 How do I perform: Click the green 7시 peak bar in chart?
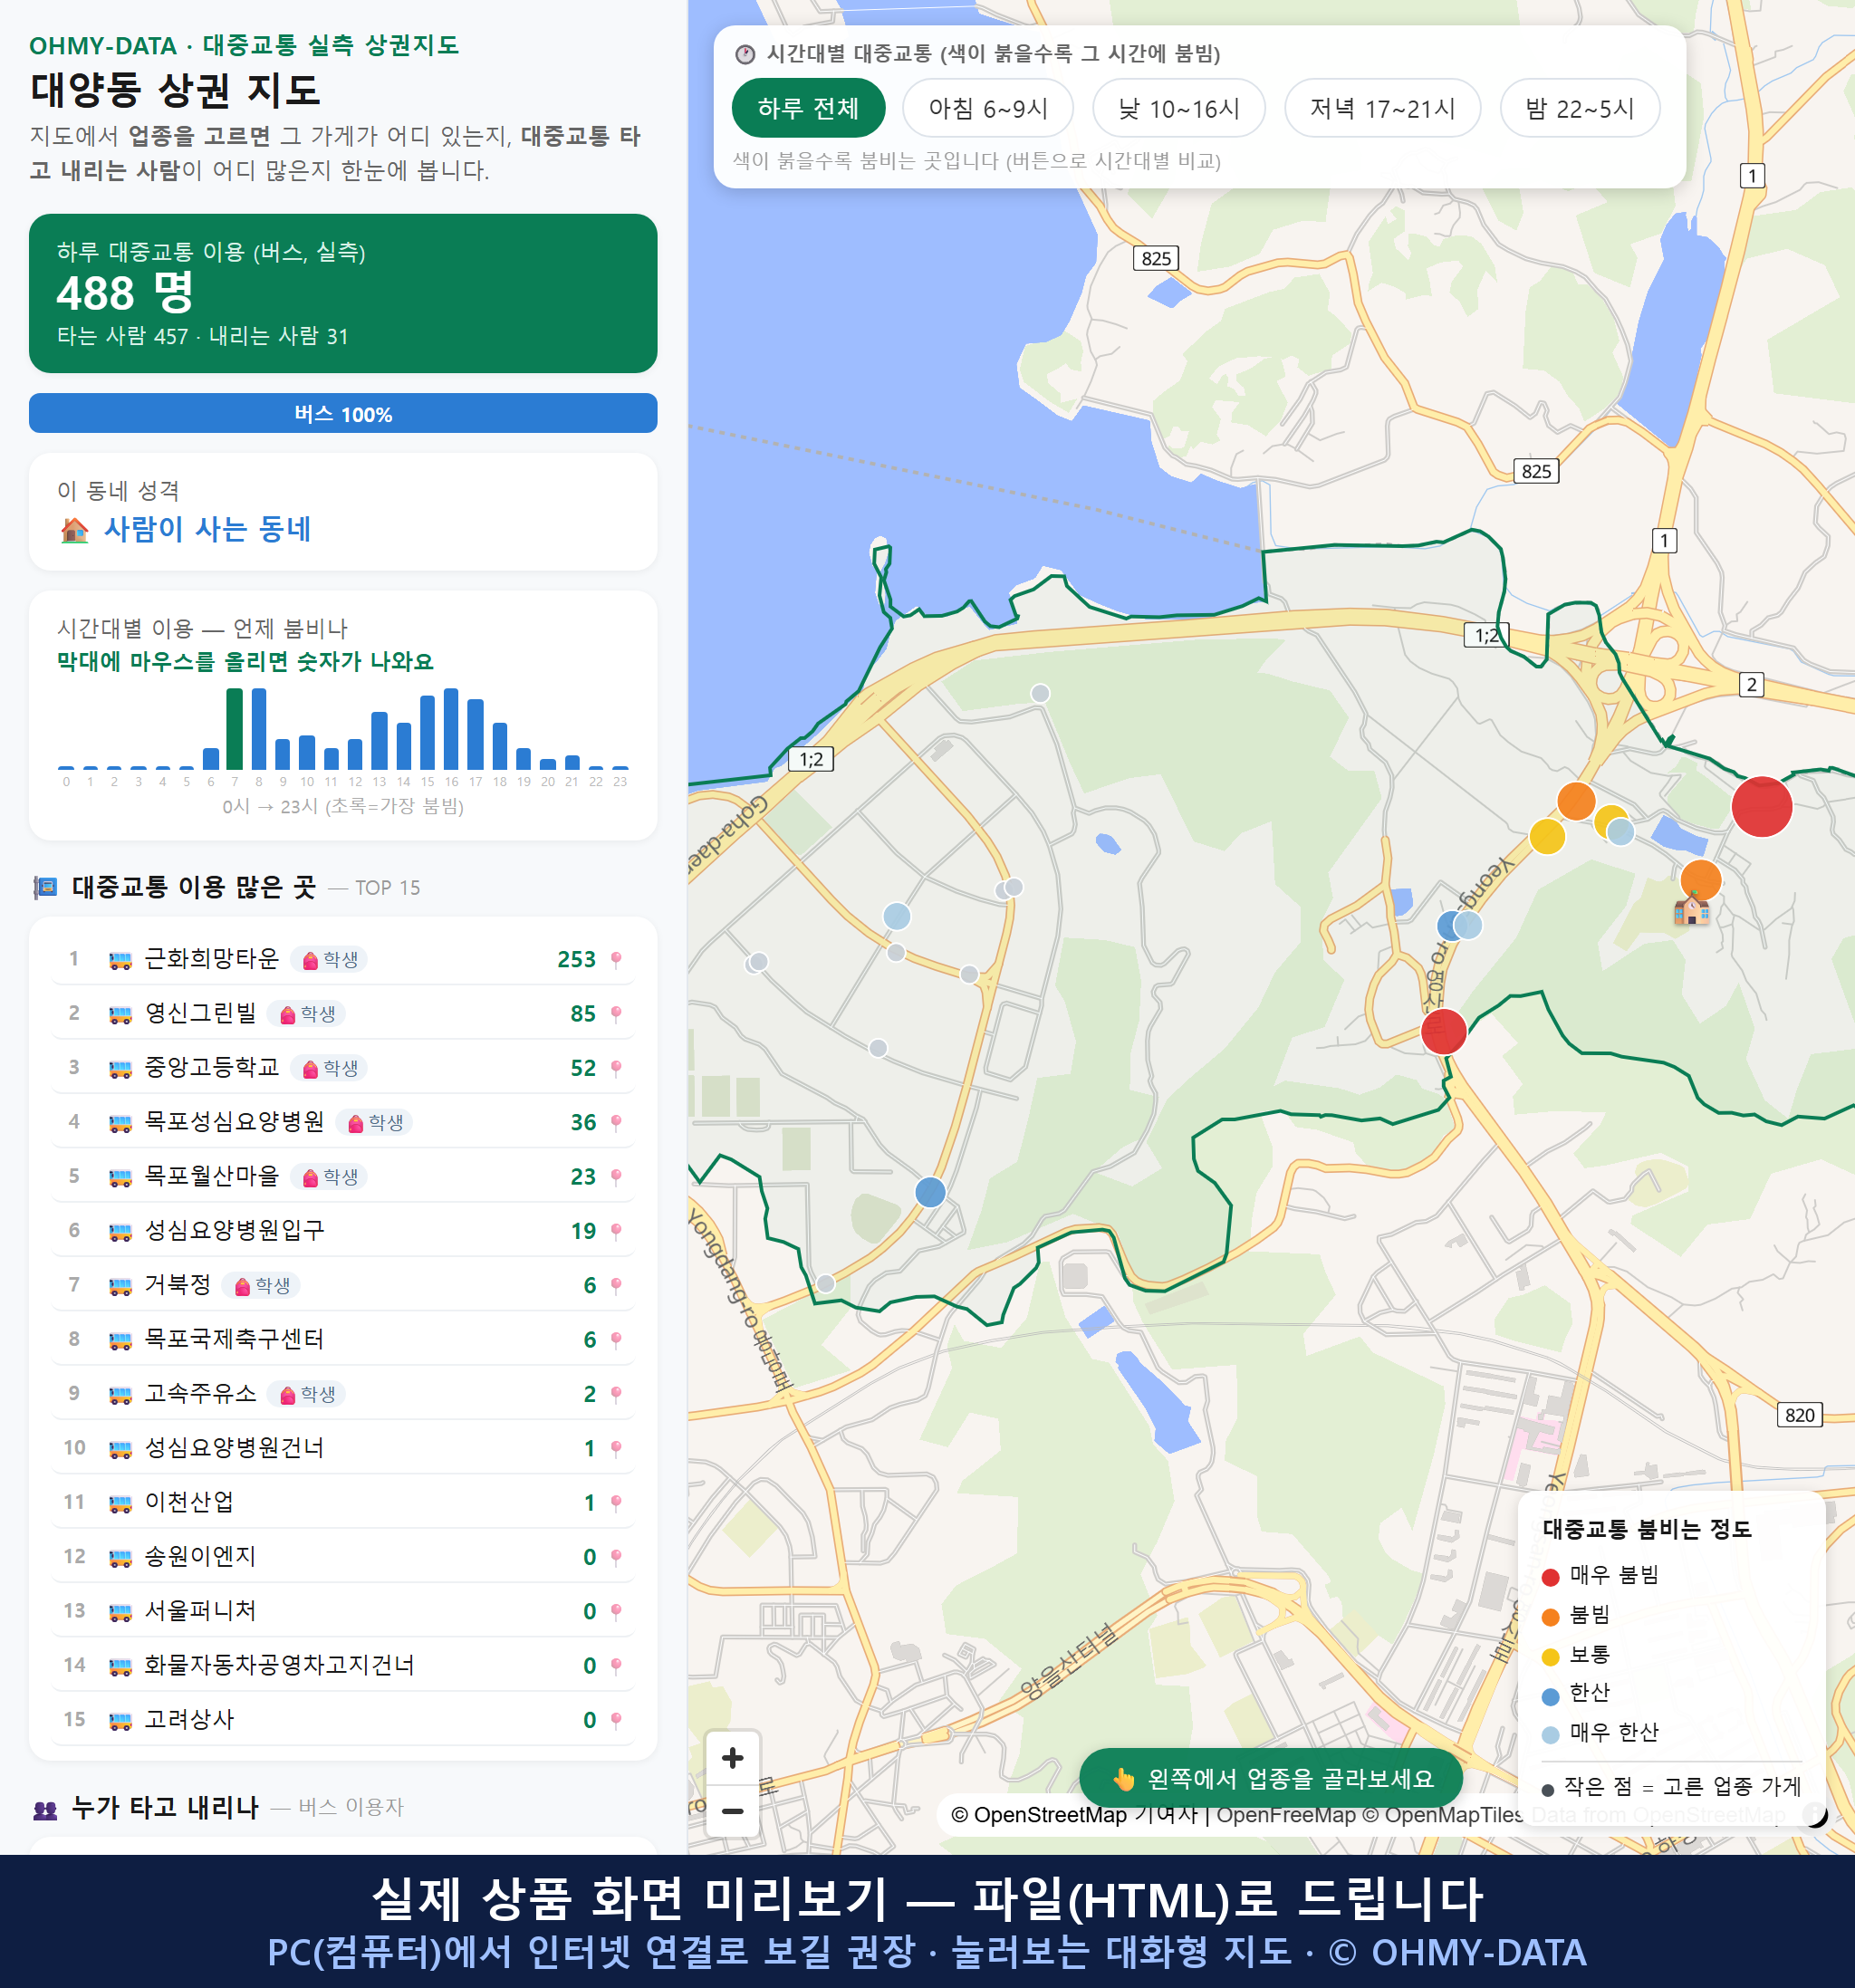(x=234, y=729)
